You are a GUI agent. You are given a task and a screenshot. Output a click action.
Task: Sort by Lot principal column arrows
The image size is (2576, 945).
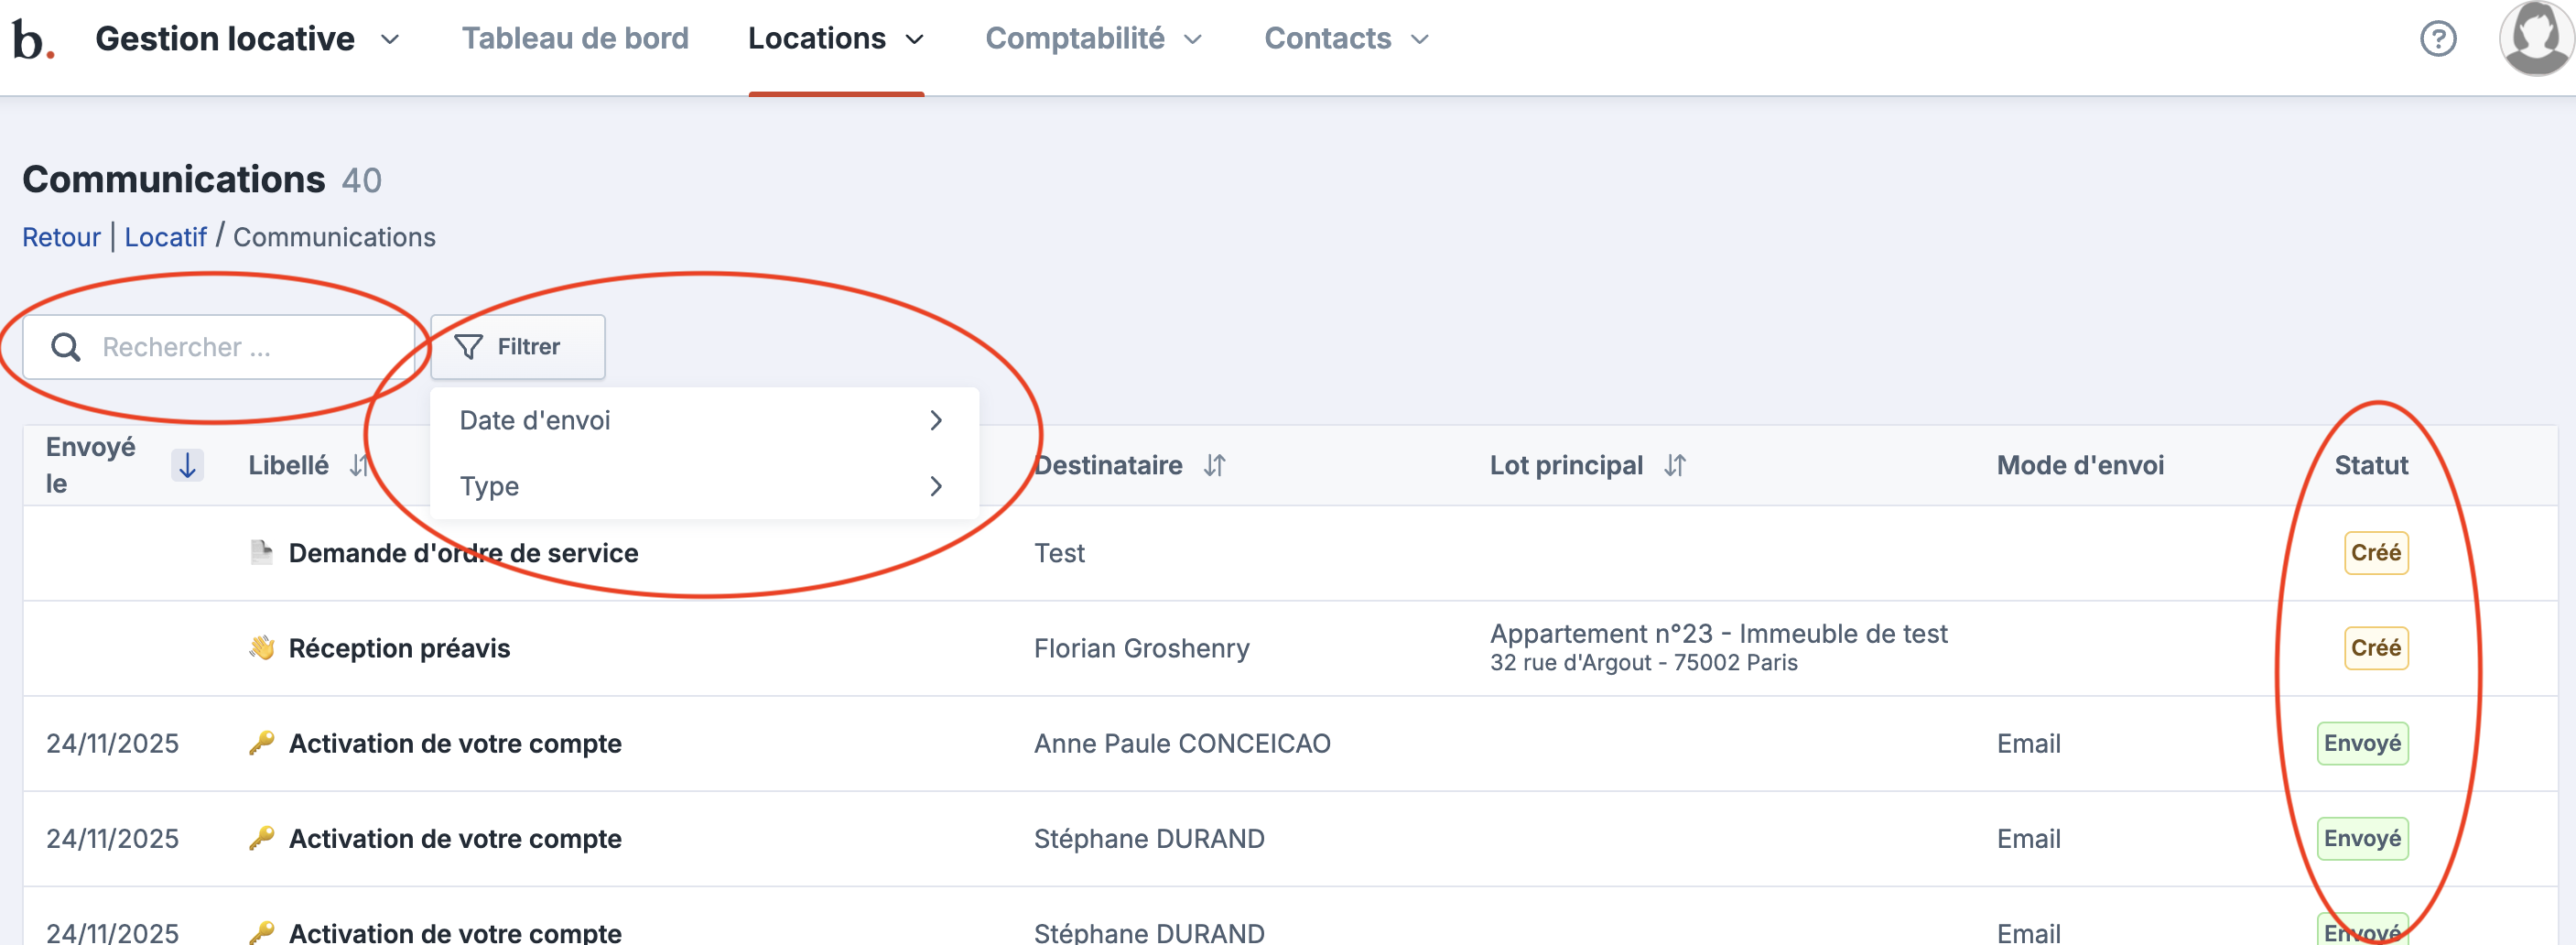pyautogui.click(x=1675, y=465)
